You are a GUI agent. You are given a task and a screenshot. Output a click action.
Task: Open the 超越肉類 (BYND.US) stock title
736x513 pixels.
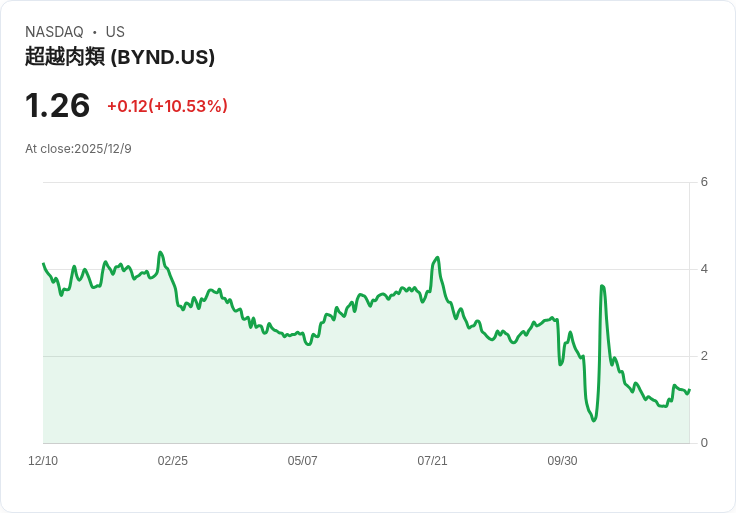(120, 57)
